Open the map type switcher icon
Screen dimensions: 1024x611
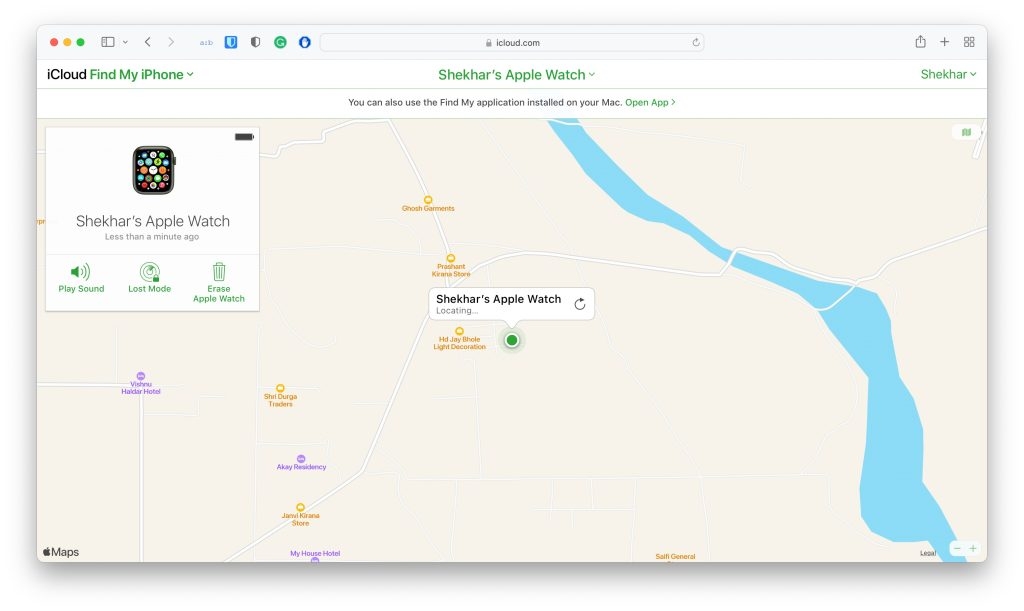pyautogui.click(x=966, y=133)
